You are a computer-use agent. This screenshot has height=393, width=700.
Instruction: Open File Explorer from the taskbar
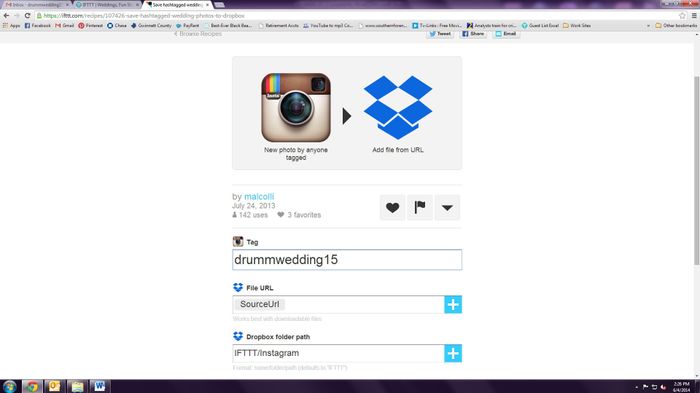tap(77, 386)
